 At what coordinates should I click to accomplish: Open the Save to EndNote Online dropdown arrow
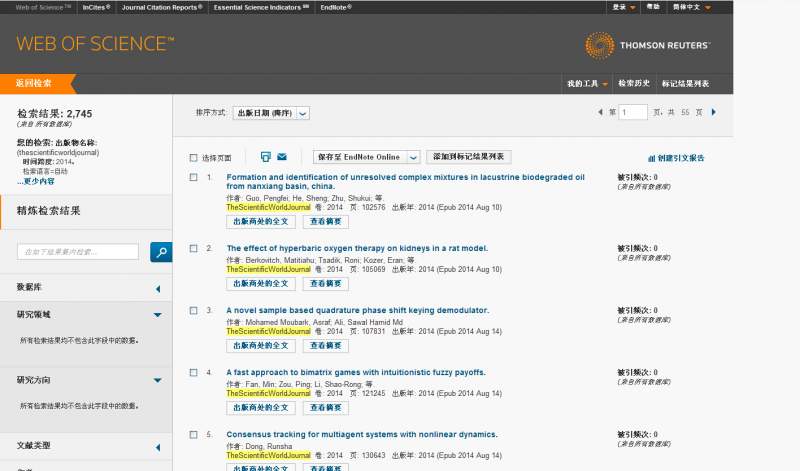(x=413, y=157)
